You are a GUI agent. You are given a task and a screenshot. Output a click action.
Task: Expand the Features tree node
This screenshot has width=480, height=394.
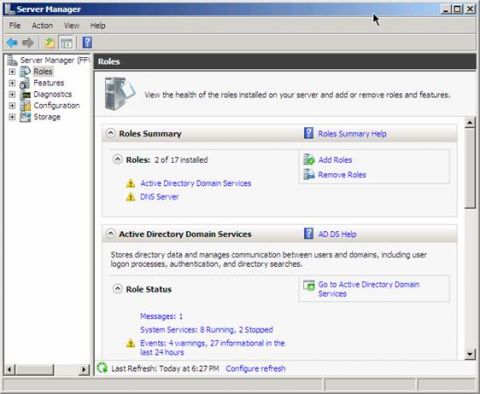pos(12,83)
